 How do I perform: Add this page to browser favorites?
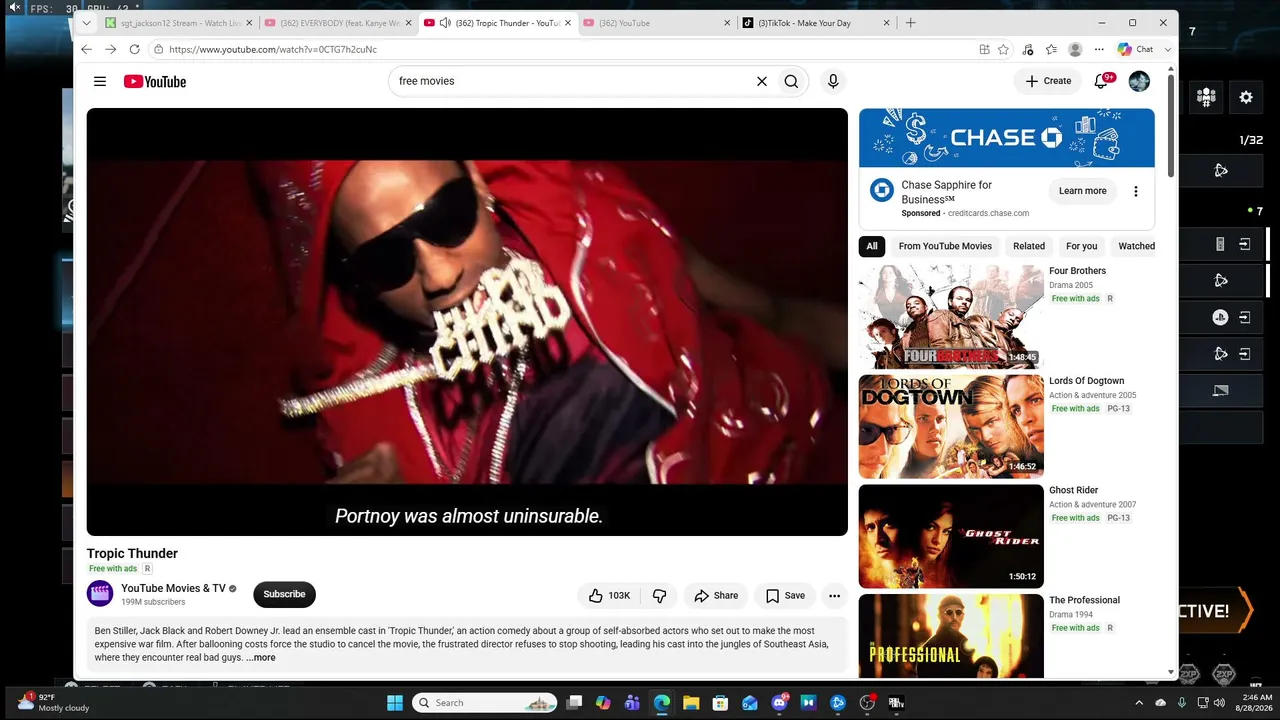pyautogui.click(x=1003, y=49)
